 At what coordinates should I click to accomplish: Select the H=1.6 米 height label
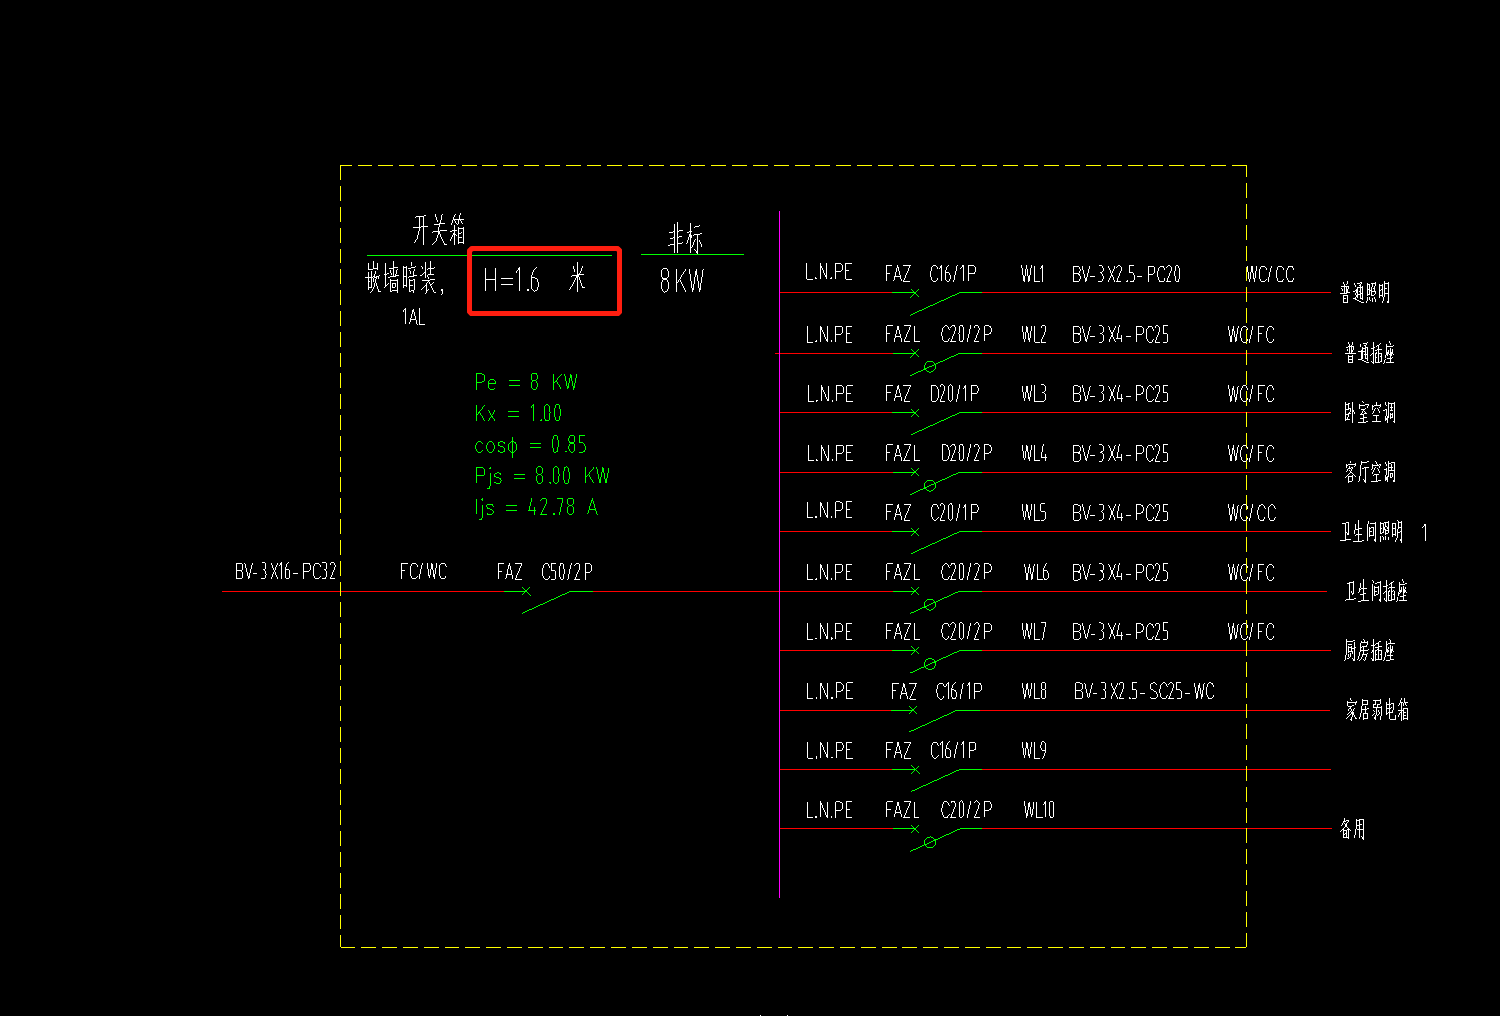[x=534, y=279]
